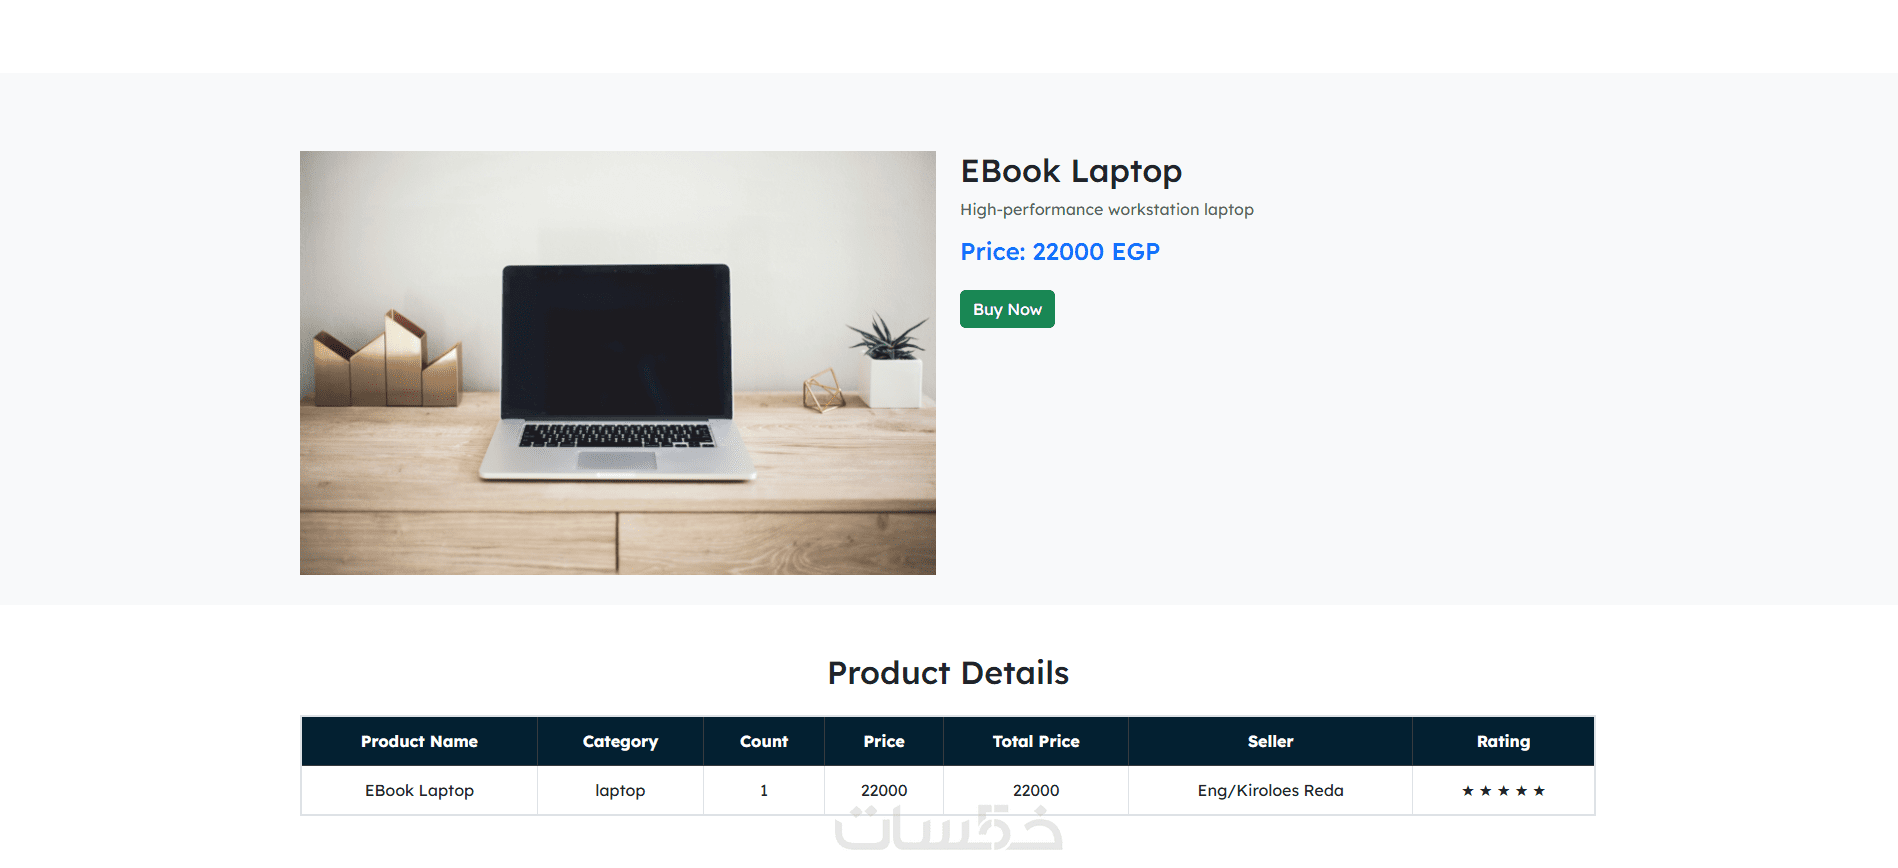Open the EBook Laptop product image
1898x868 pixels.
(618, 363)
